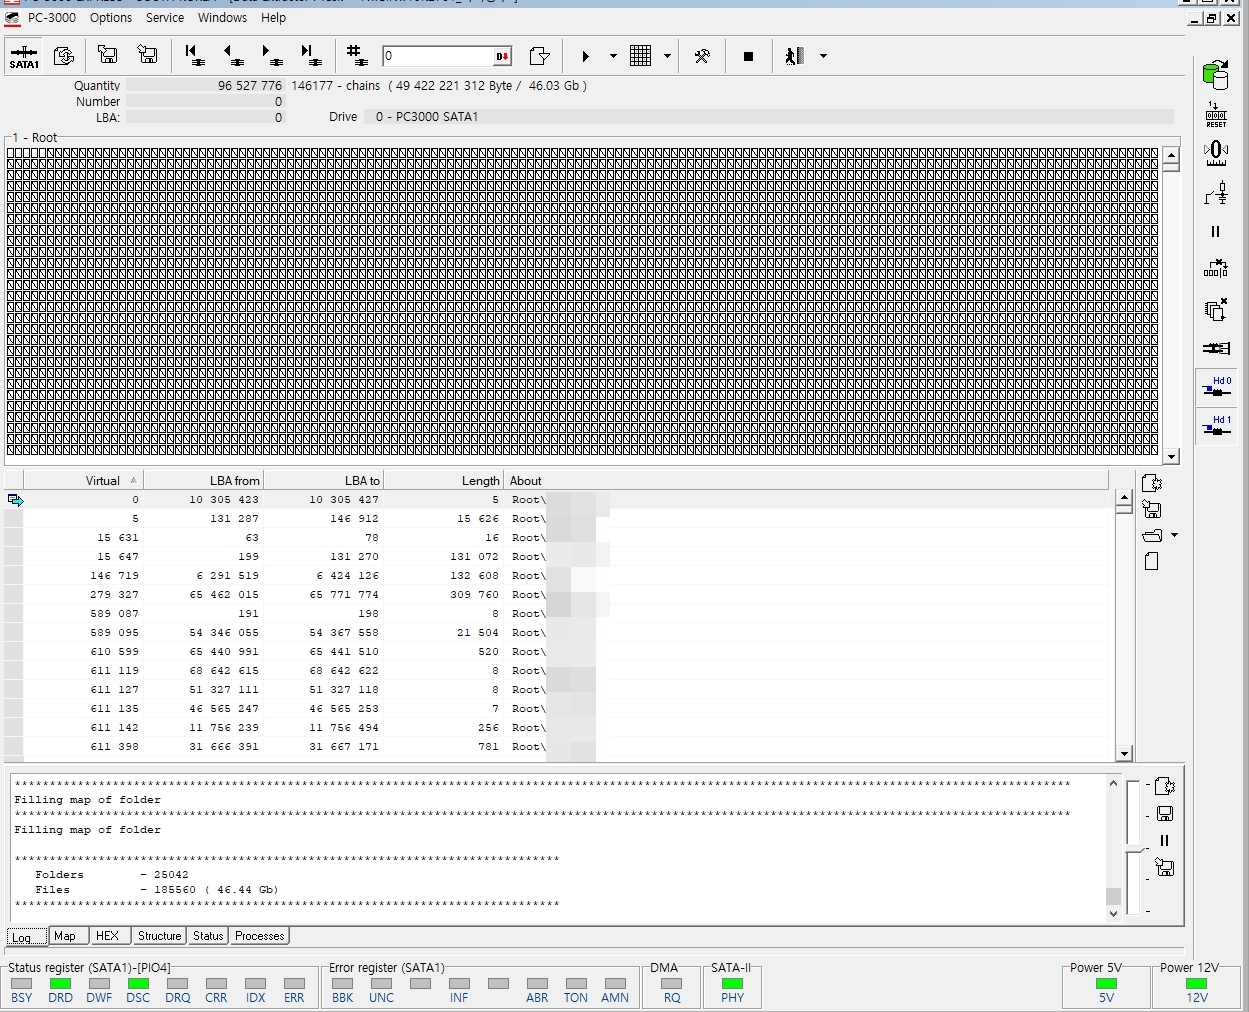
Task: Open the Service menu
Action: pos(165,17)
